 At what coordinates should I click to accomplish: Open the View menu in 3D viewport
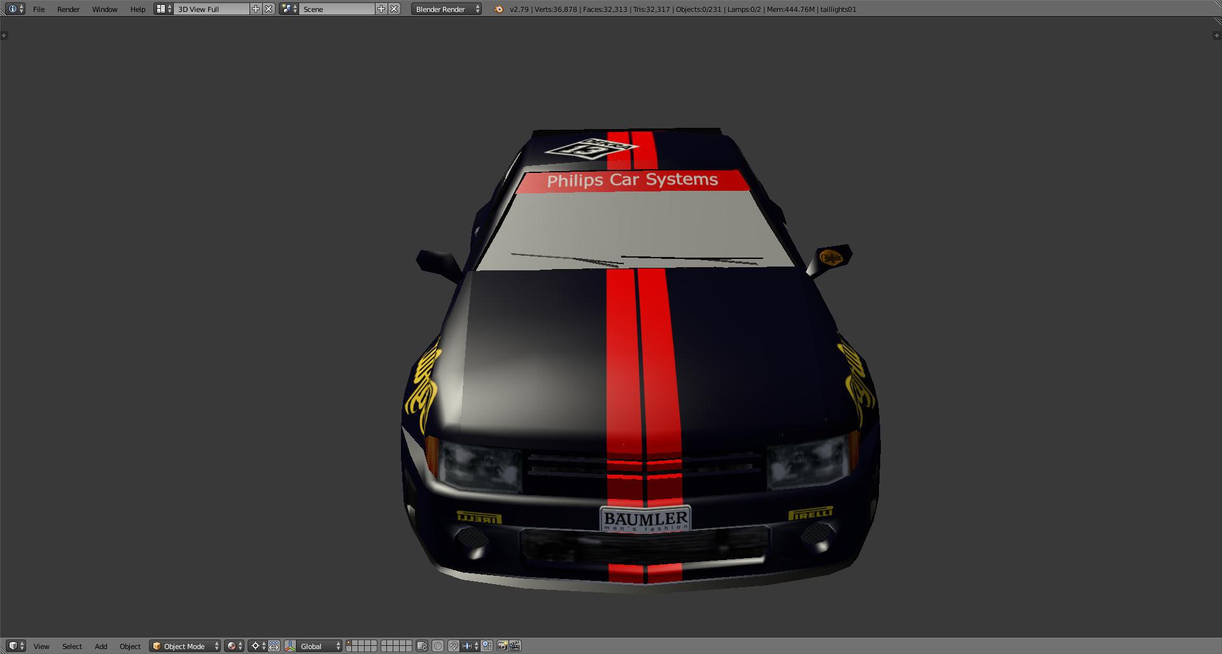point(41,646)
